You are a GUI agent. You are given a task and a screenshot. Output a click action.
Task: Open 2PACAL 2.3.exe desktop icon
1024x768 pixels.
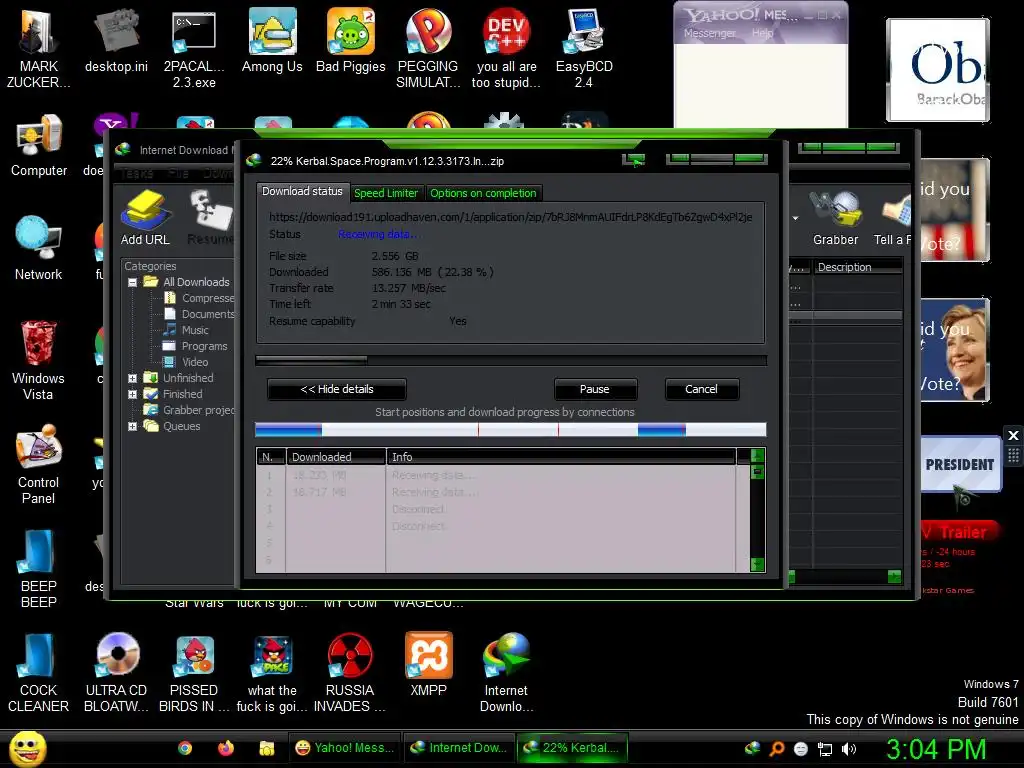[x=194, y=47]
